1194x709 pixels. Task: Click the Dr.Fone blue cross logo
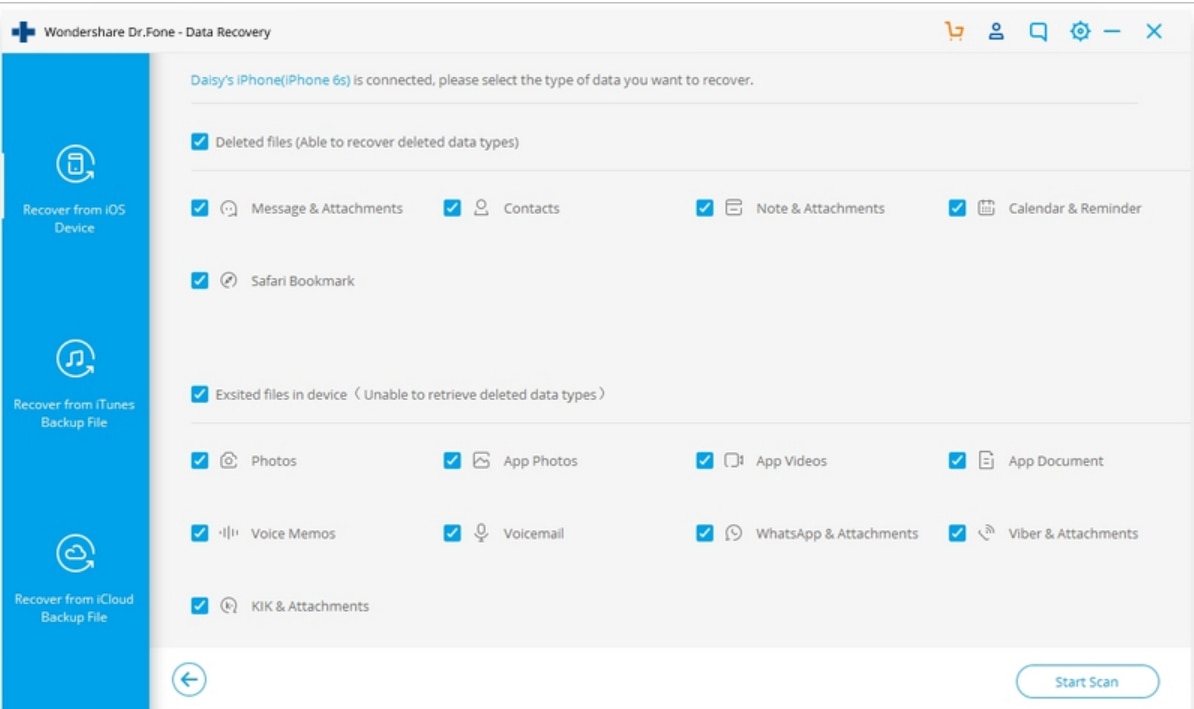(x=24, y=32)
